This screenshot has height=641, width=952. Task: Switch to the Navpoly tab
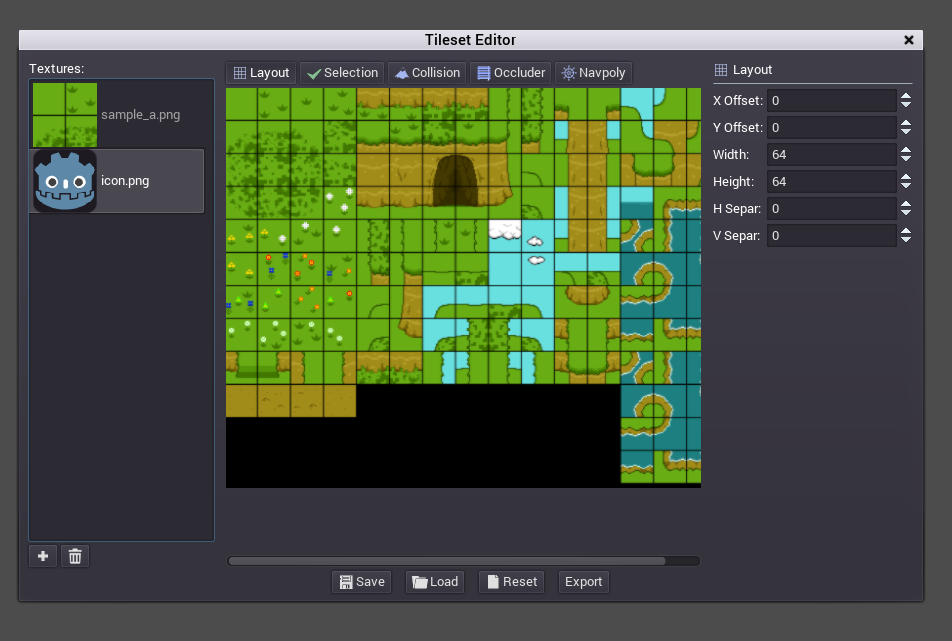click(593, 73)
